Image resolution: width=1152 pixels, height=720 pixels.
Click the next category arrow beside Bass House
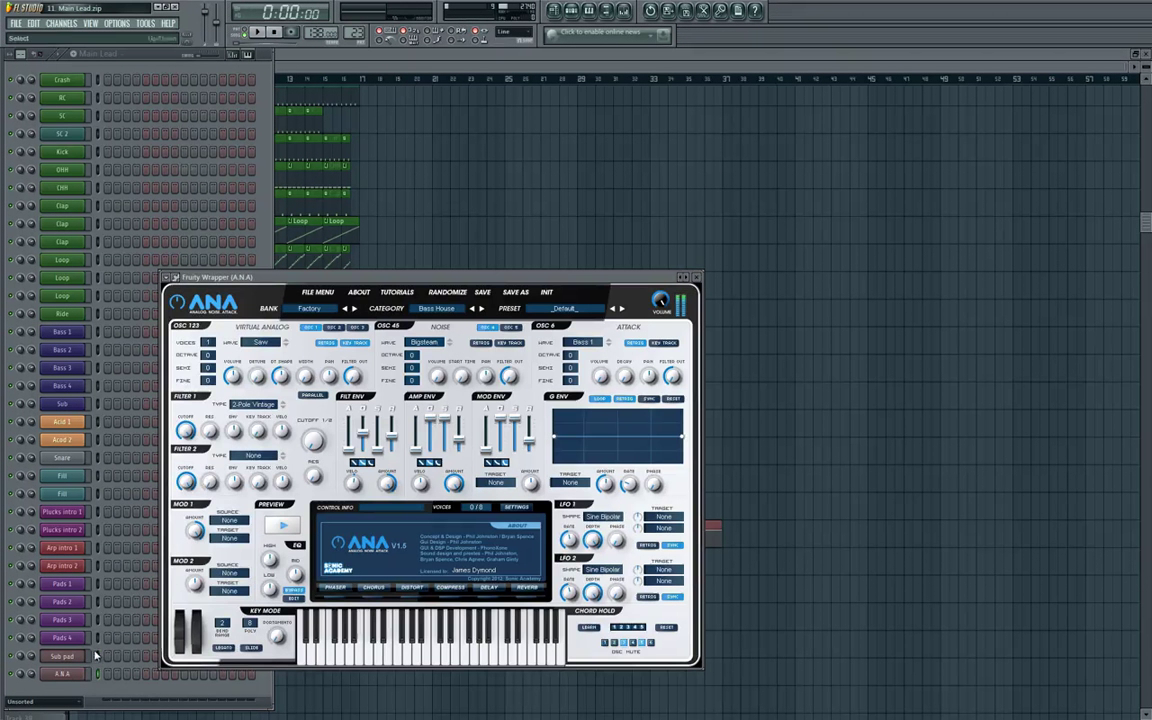[x=484, y=309]
